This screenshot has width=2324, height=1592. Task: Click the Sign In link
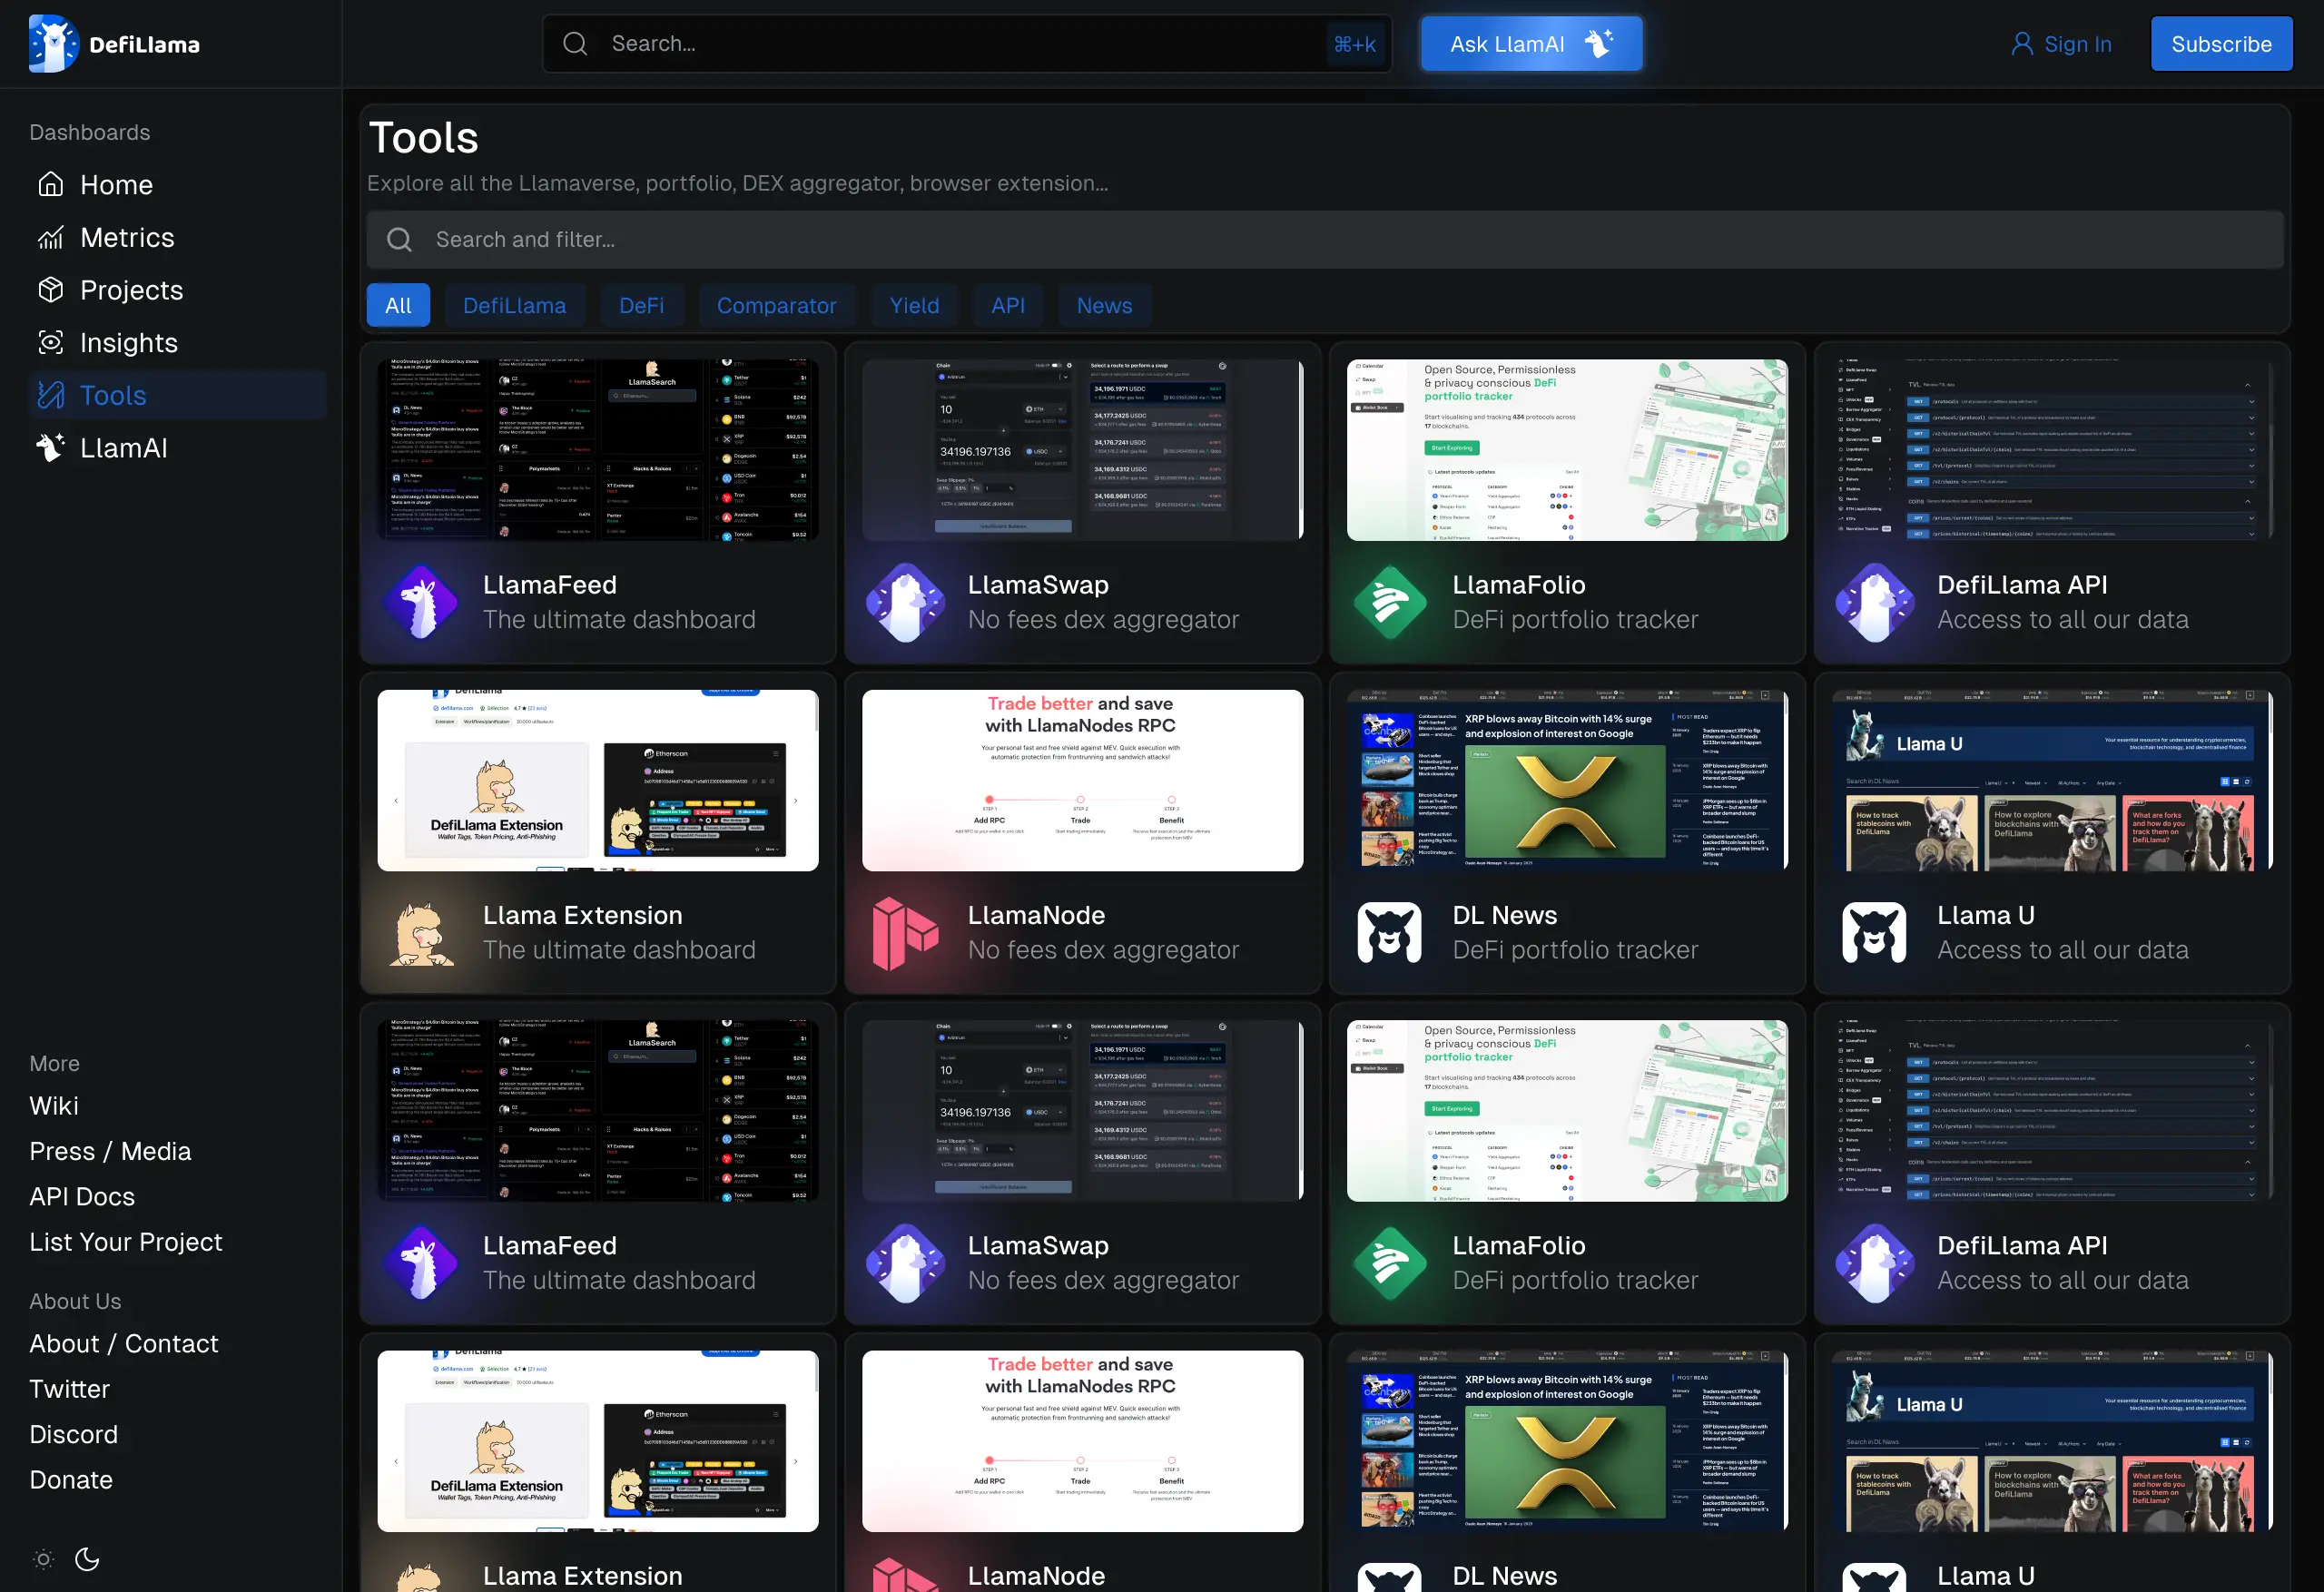click(x=2061, y=44)
